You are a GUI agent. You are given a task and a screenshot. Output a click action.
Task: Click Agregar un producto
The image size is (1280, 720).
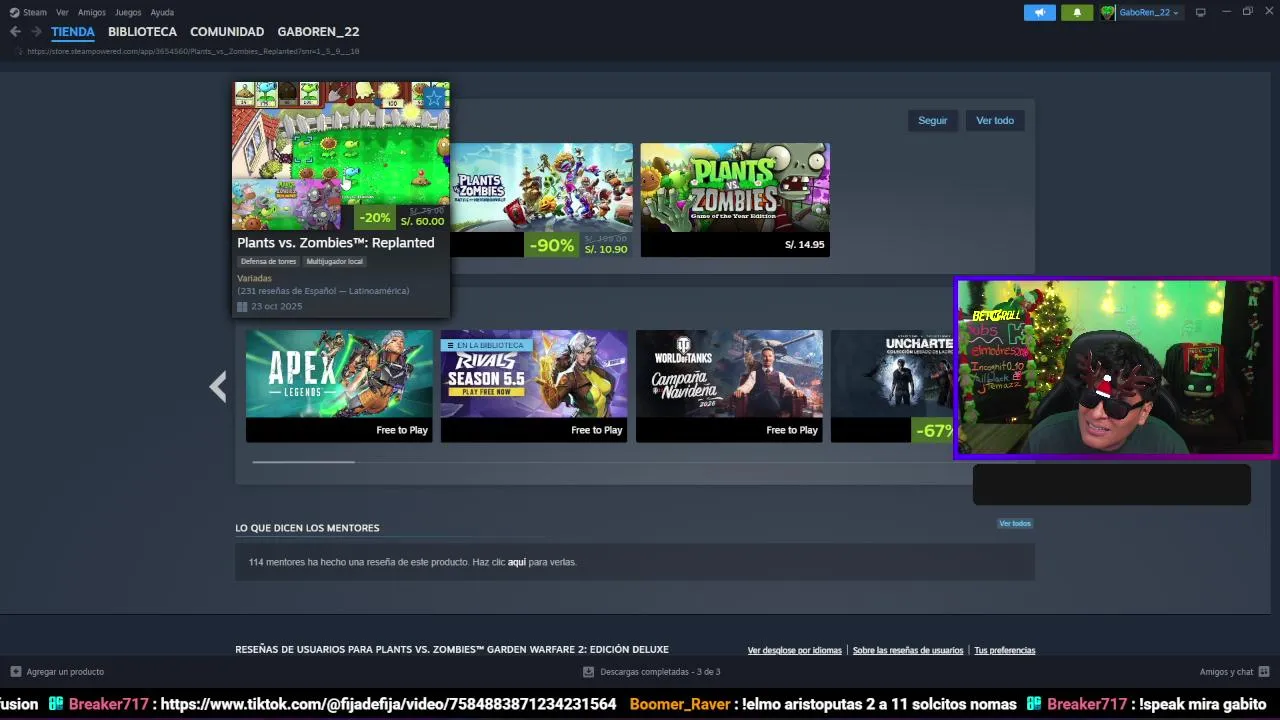(57, 672)
